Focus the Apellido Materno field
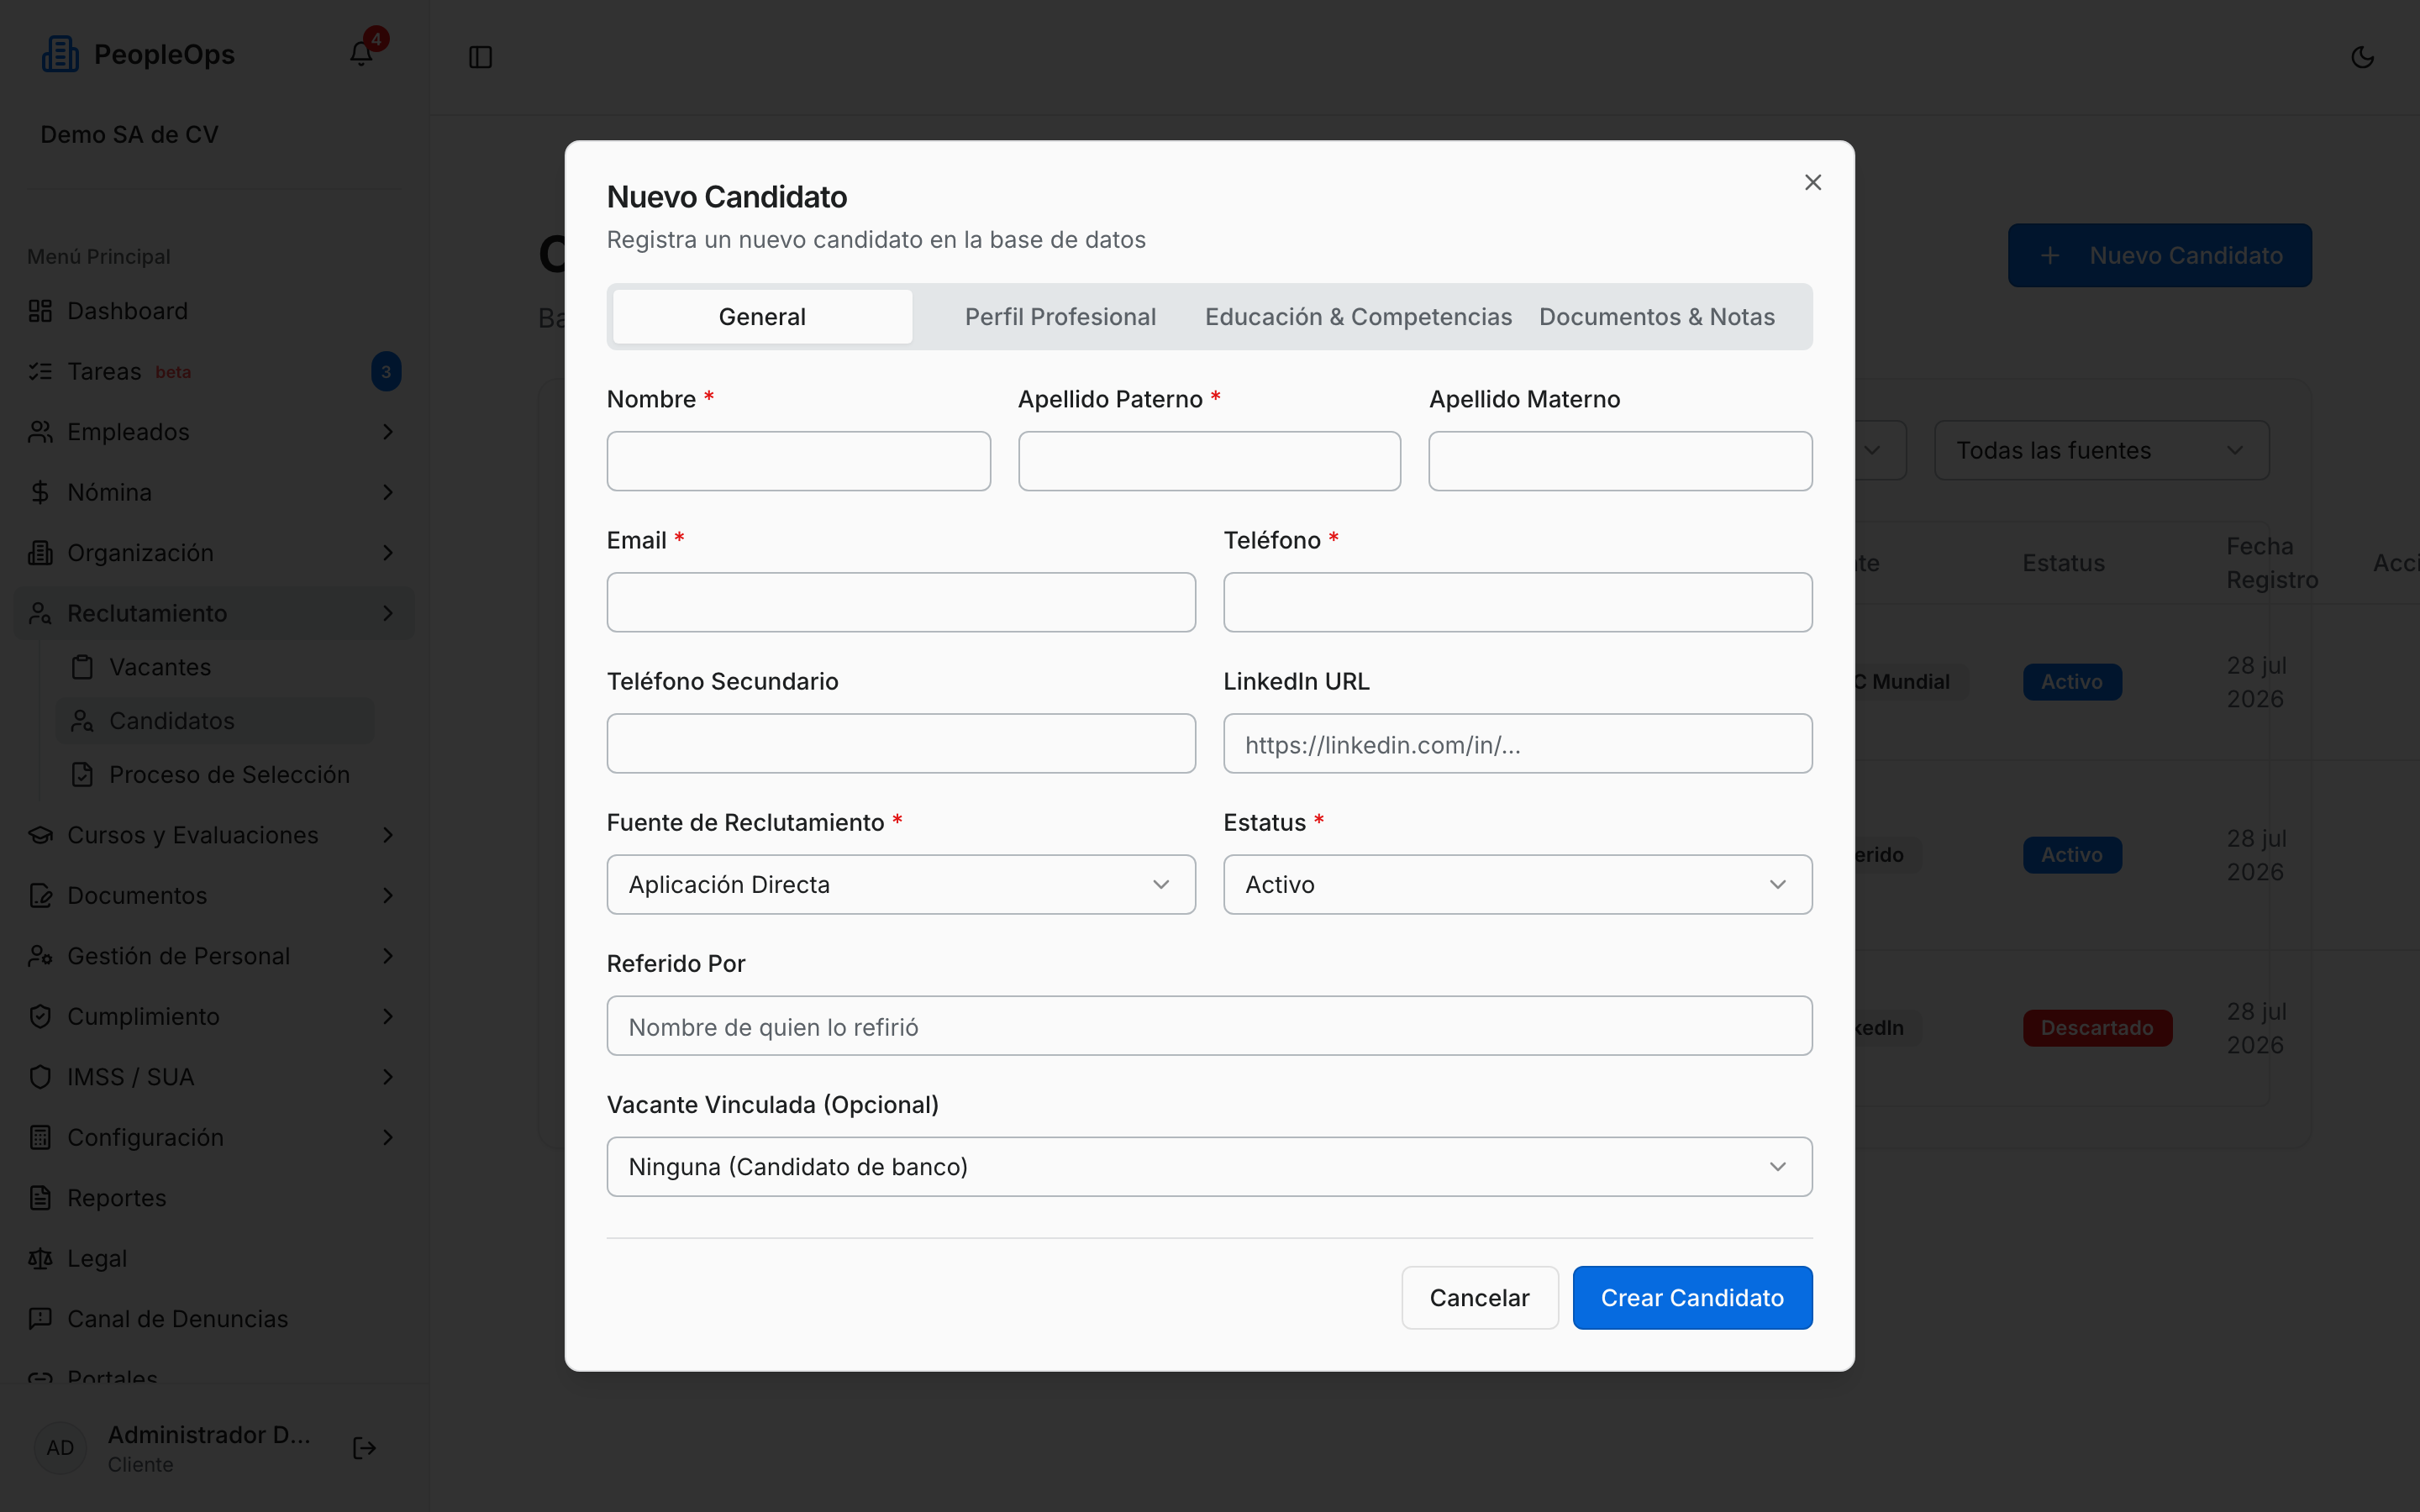The image size is (2420, 1512). [x=1620, y=461]
